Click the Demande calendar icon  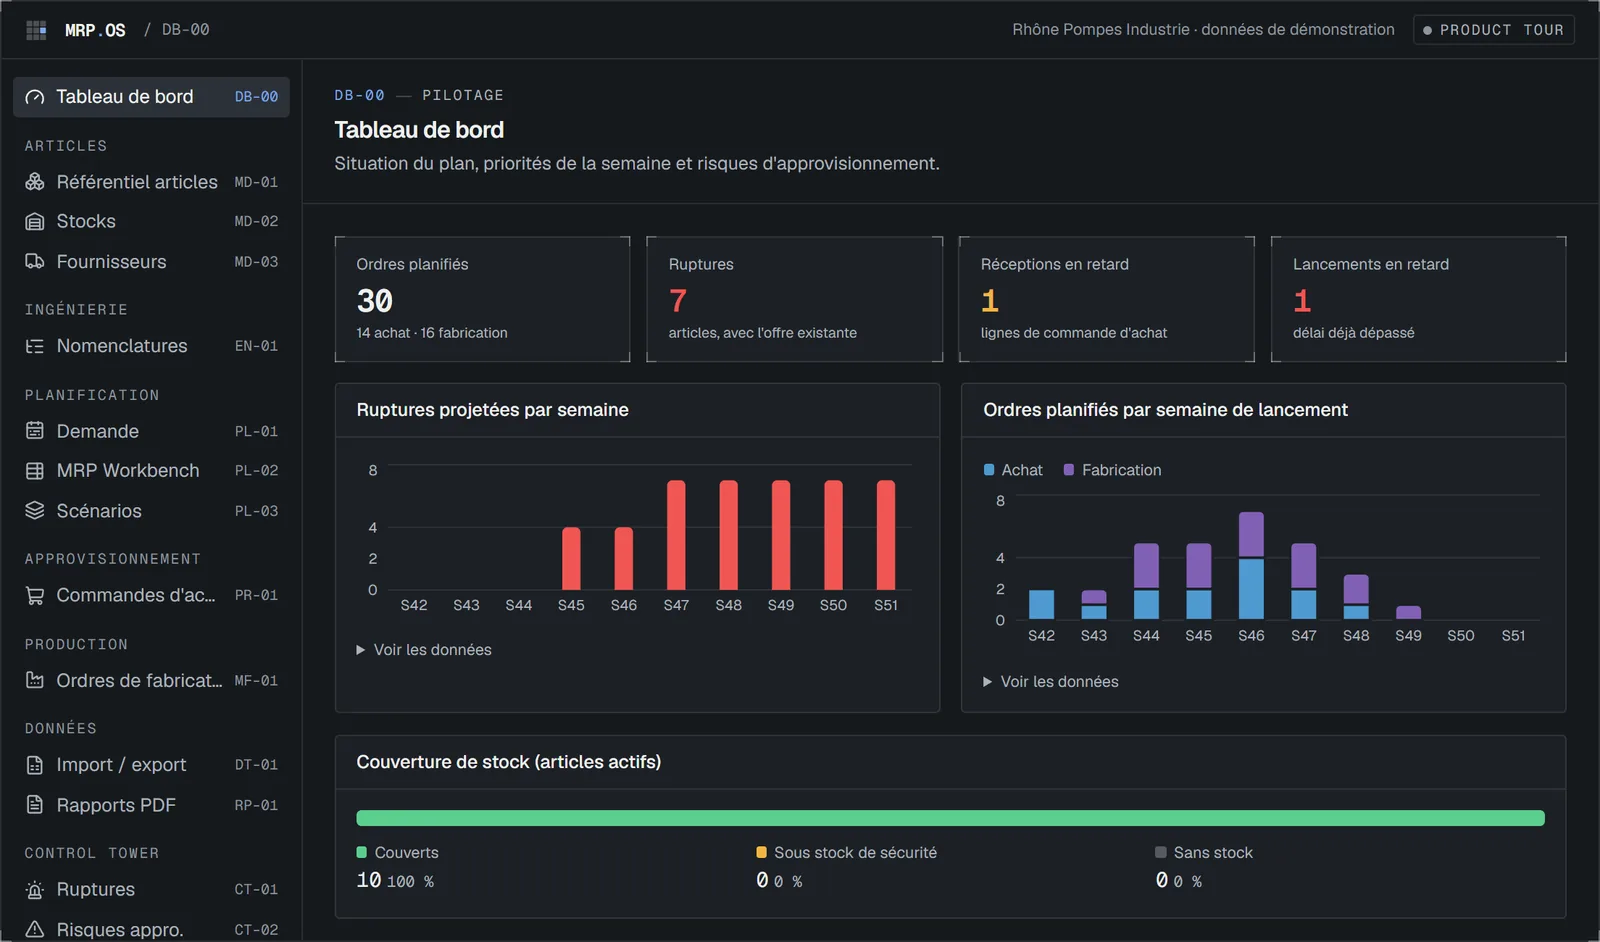(35, 431)
